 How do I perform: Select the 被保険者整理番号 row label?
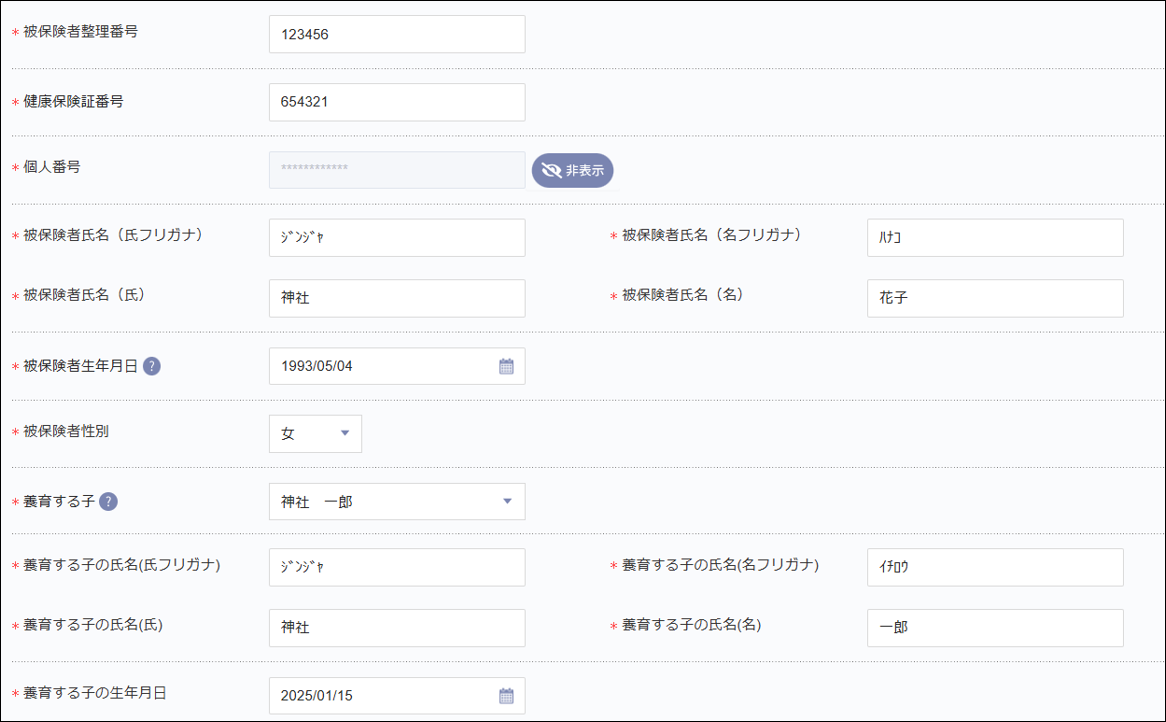pyautogui.click(x=80, y=31)
